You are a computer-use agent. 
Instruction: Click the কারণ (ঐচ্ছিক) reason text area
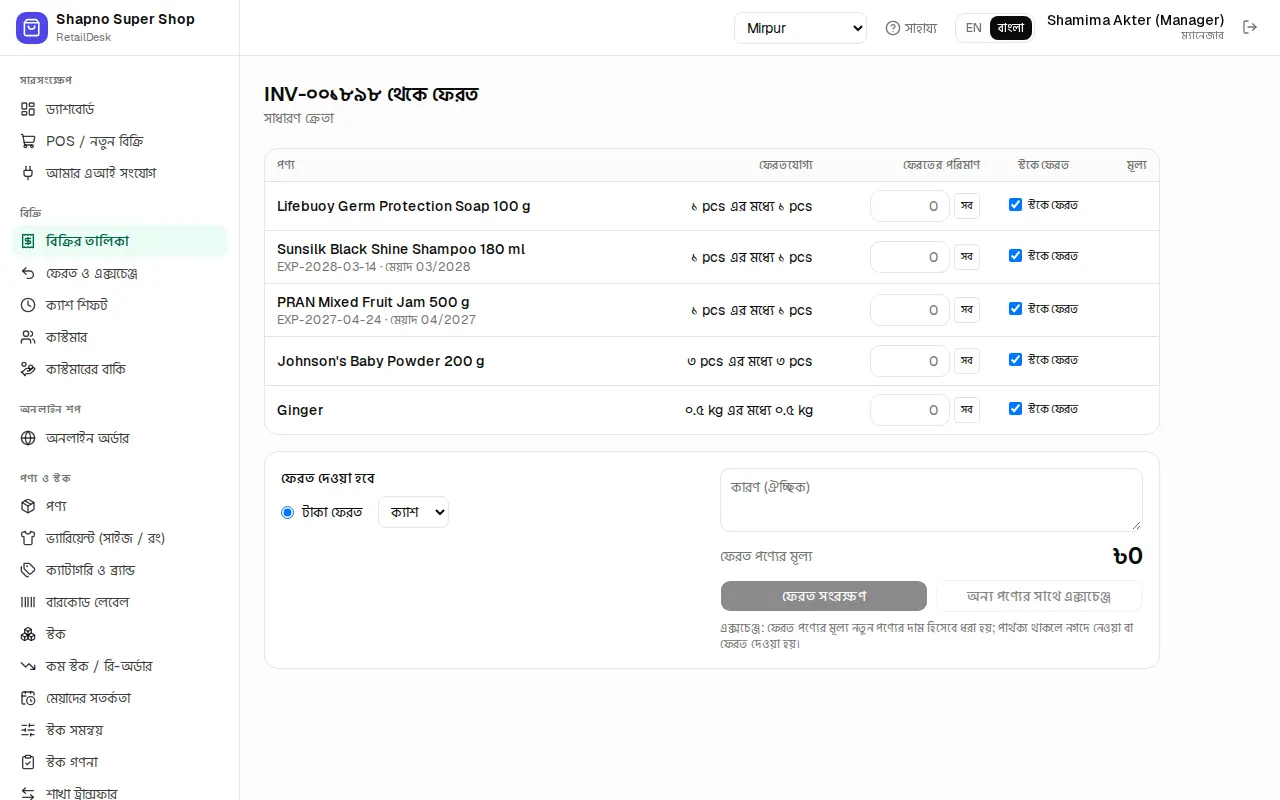point(931,500)
